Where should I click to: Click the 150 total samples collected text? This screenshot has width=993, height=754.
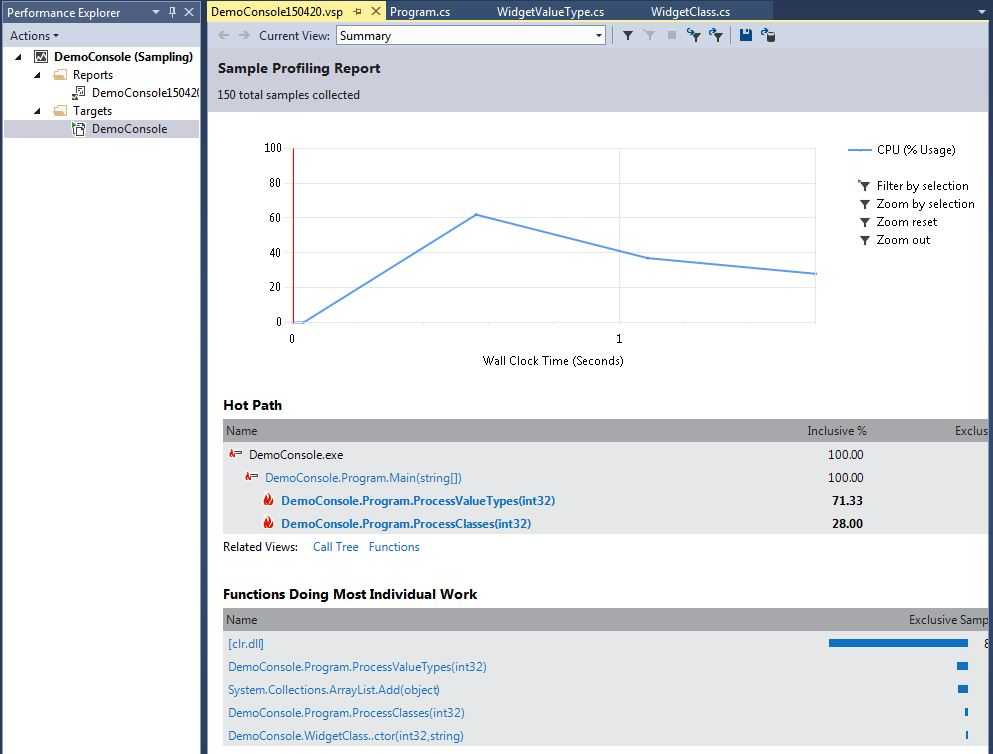[289, 95]
